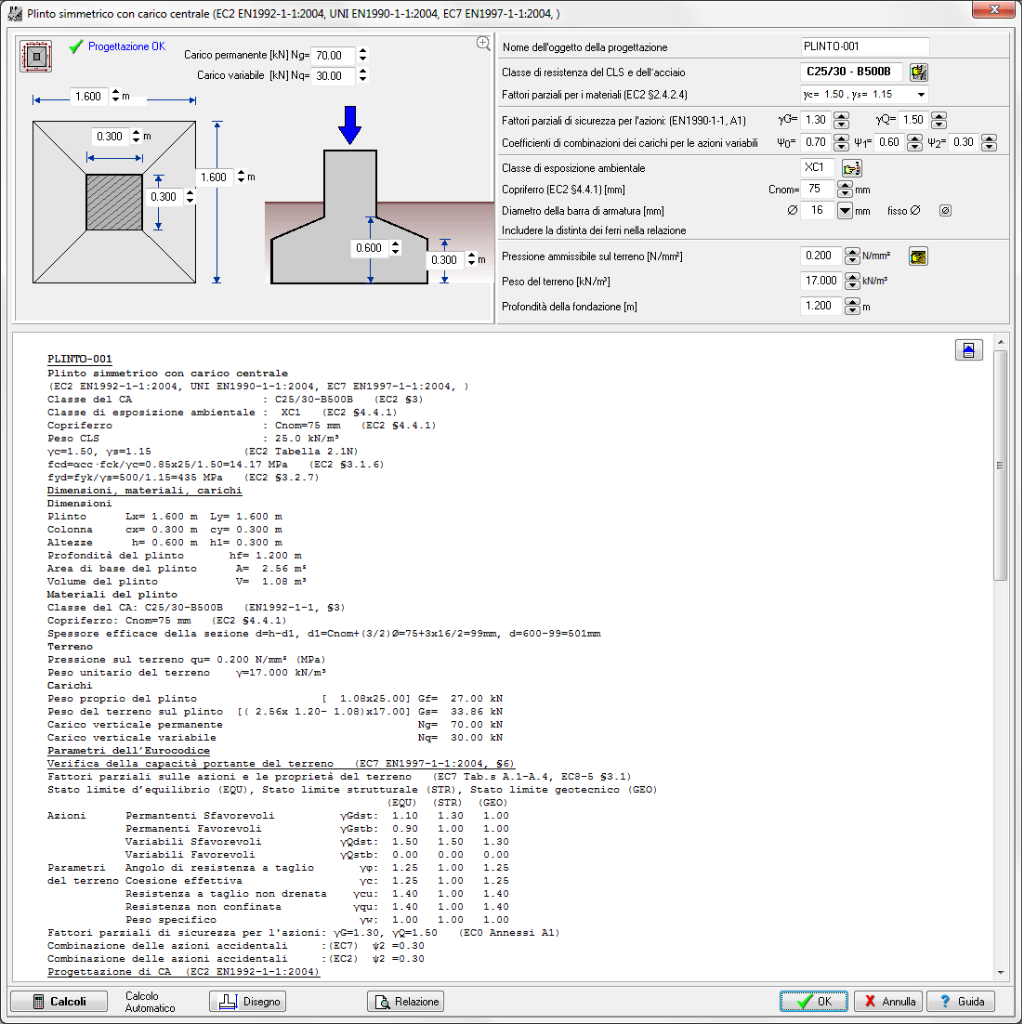Open bar diameter dropdown arrow
This screenshot has width=1022, height=1024.
(845, 211)
